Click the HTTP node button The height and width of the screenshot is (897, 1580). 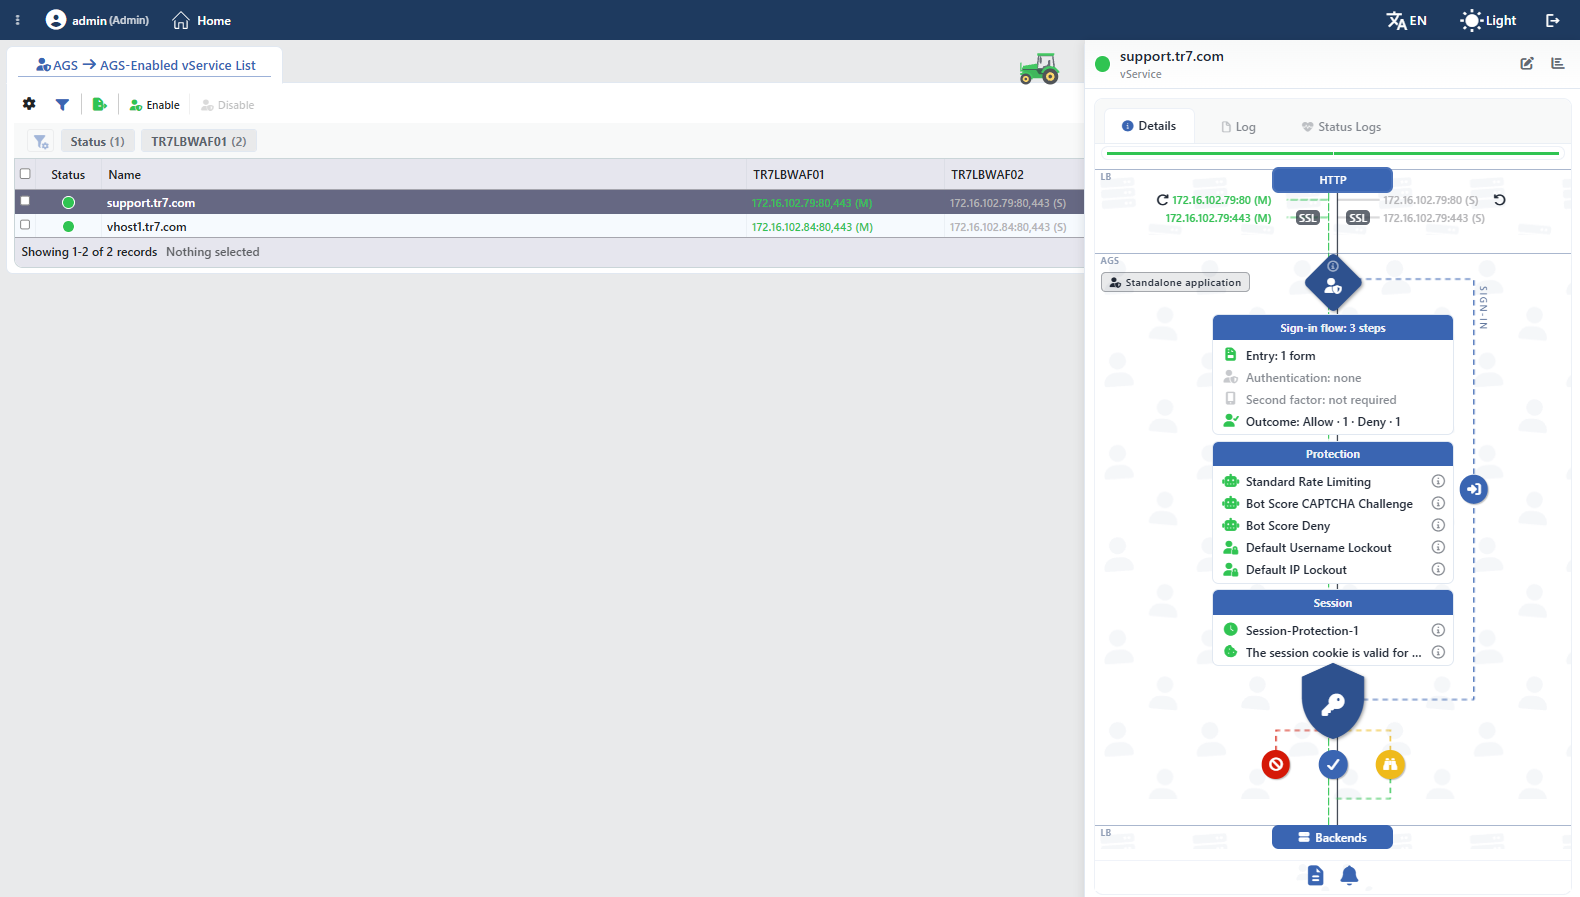click(x=1332, y=180)
